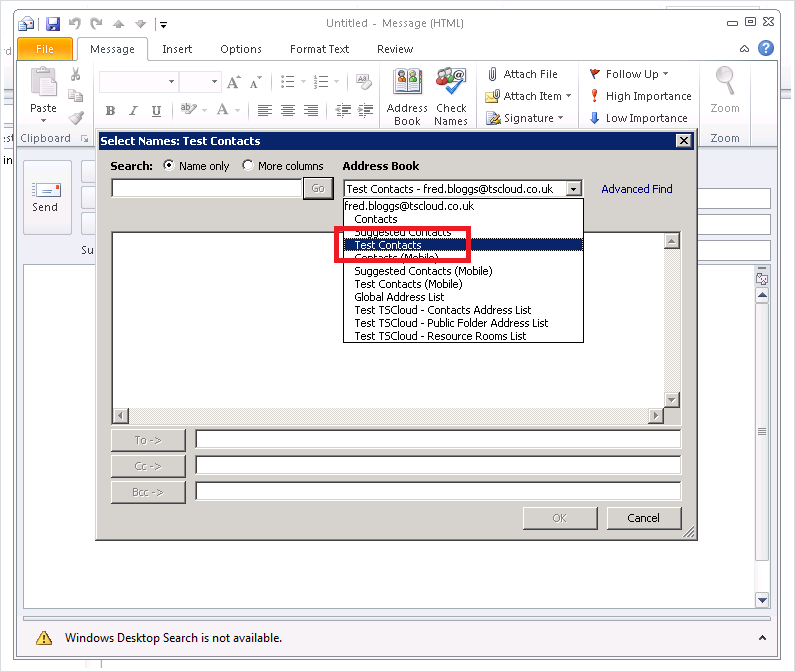Select Global Address List entry
This screenshot has width=795, height=672.
(399, 297)
